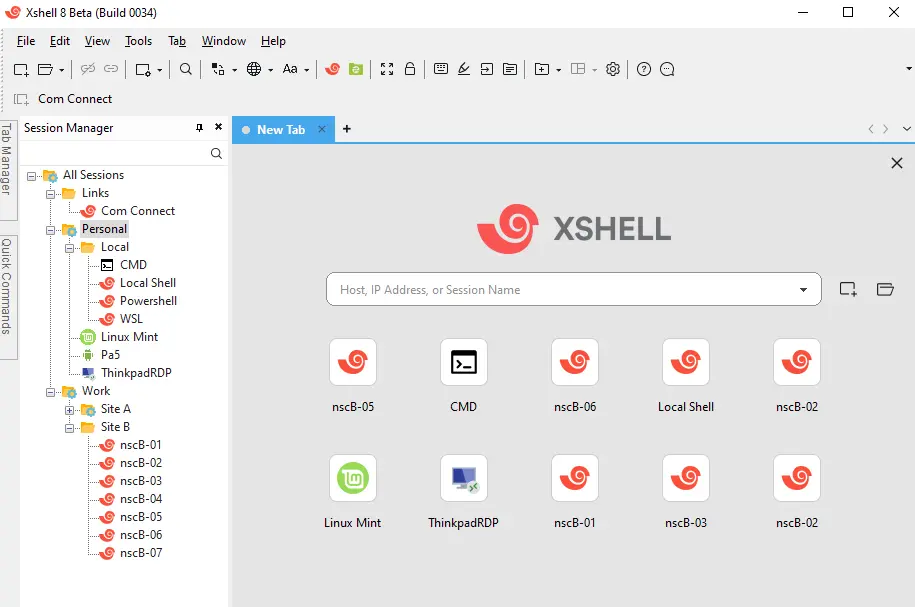Click the Host, IP Address, or Session Name field

click(560, 290)
